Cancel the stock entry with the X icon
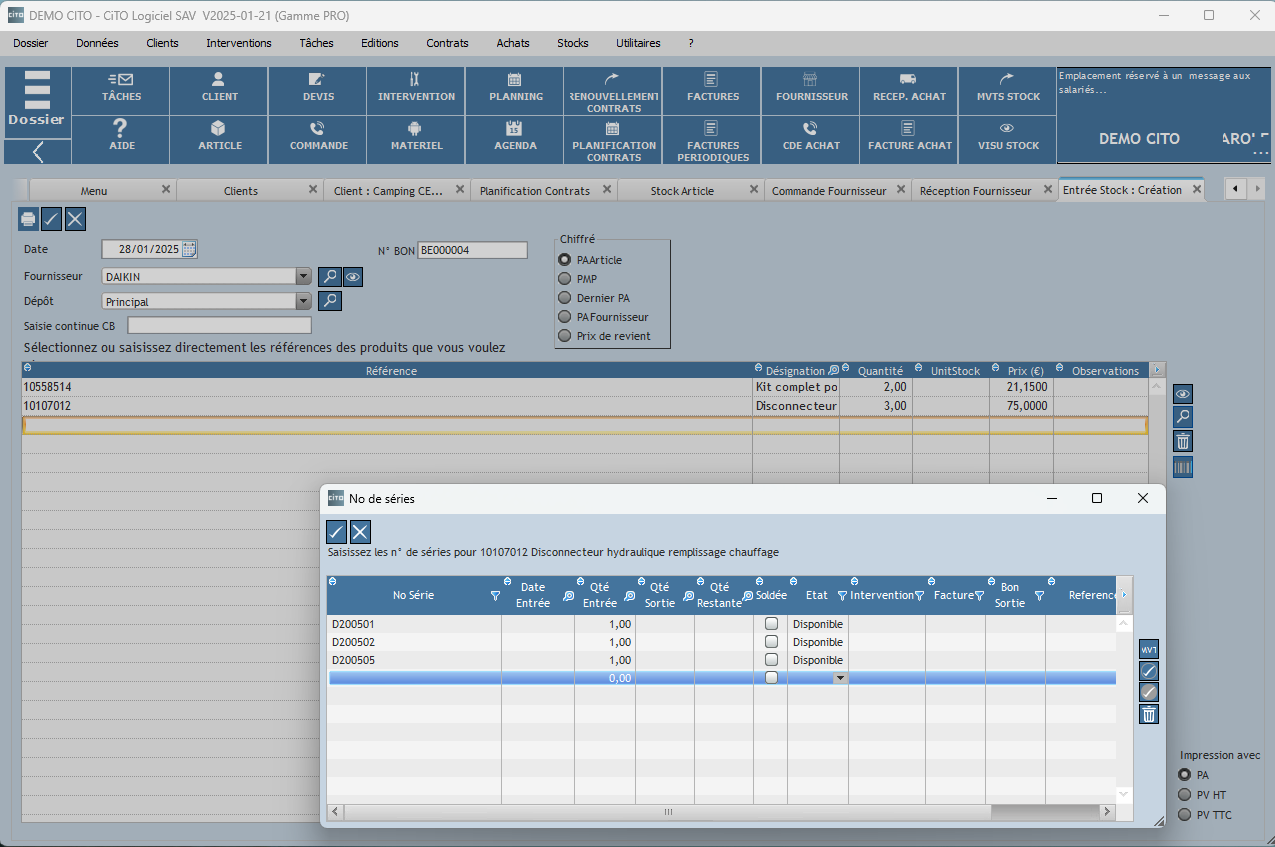 click(75, 219)
